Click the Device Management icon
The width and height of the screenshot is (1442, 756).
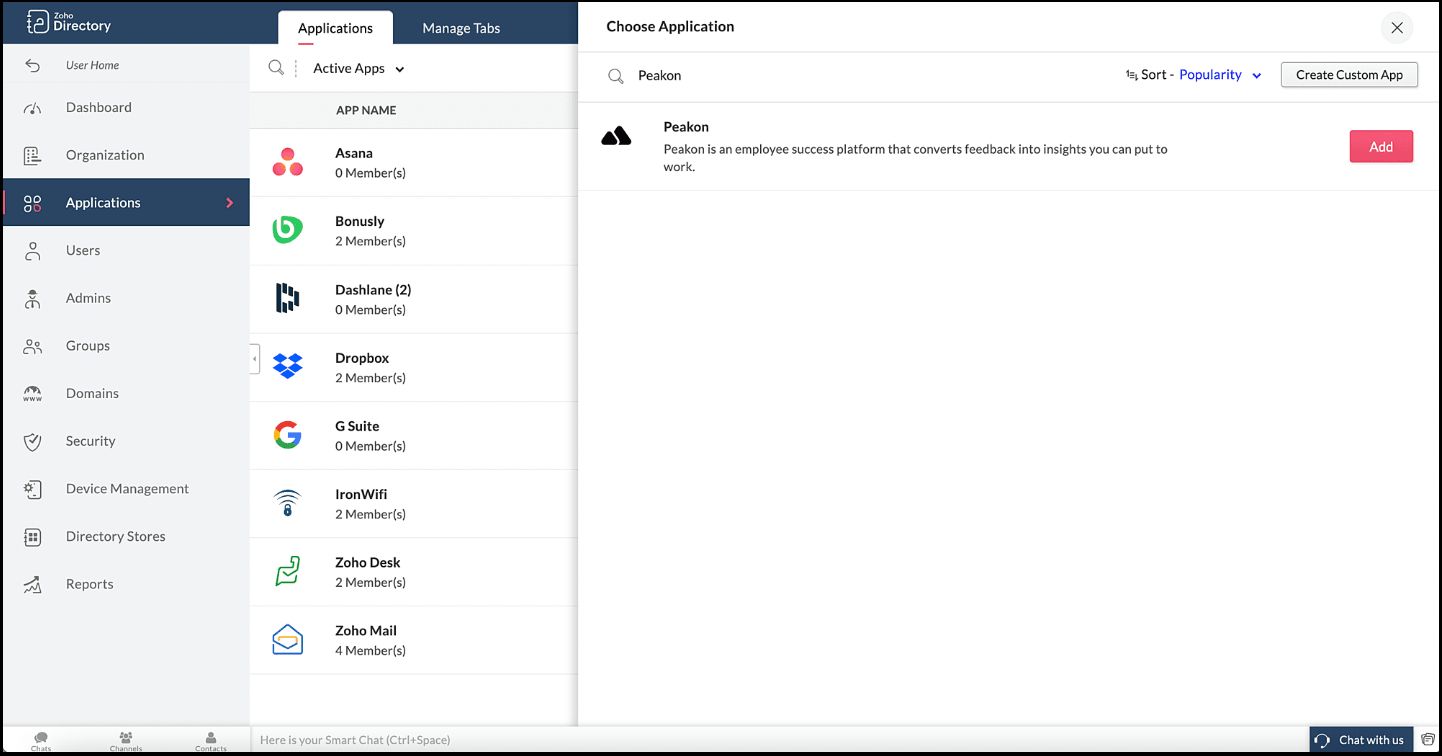(x=33, y=489)
